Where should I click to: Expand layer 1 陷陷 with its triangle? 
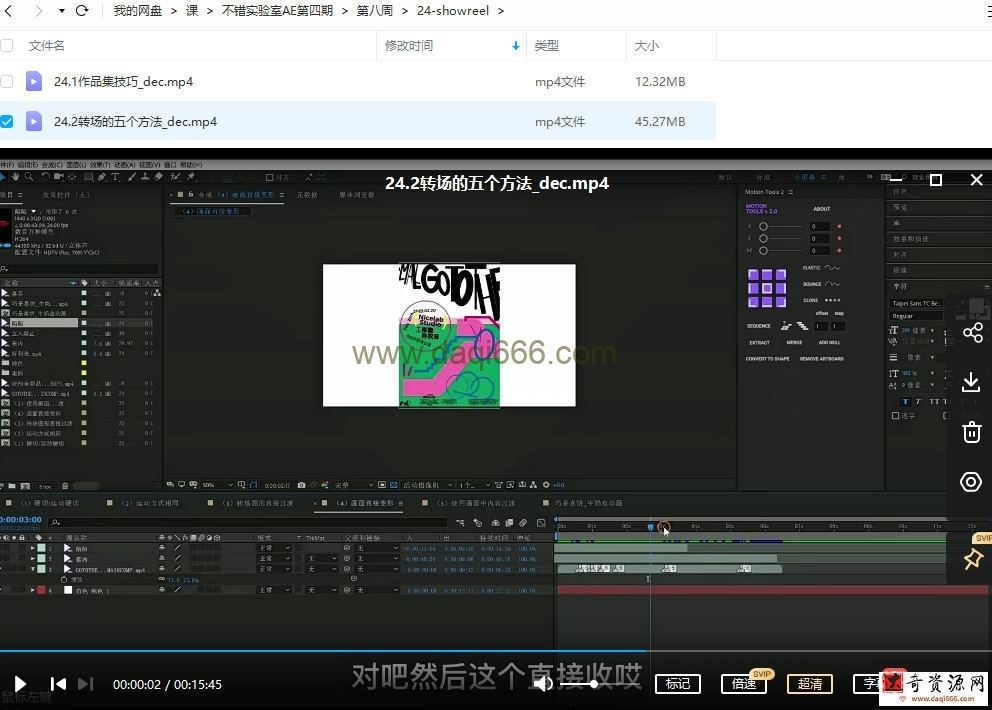point(33,549)
